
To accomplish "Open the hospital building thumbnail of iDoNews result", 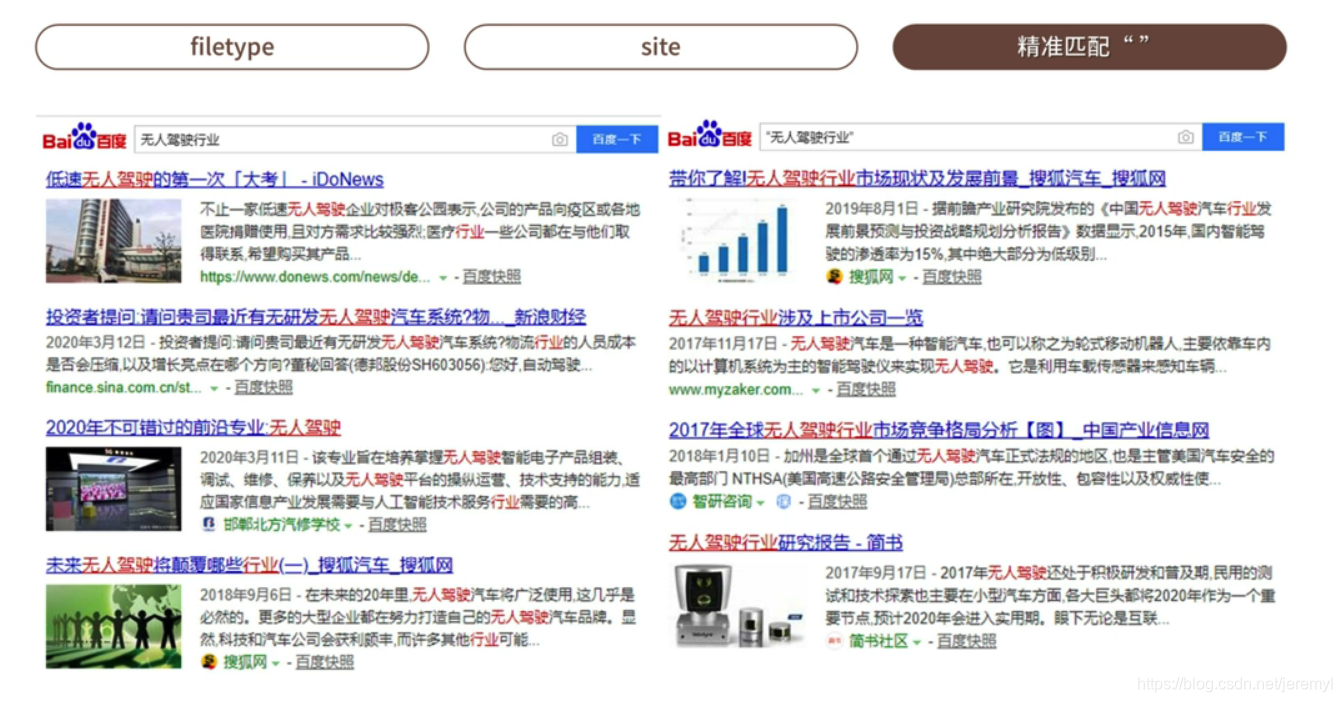I will [x=113, y=241].
